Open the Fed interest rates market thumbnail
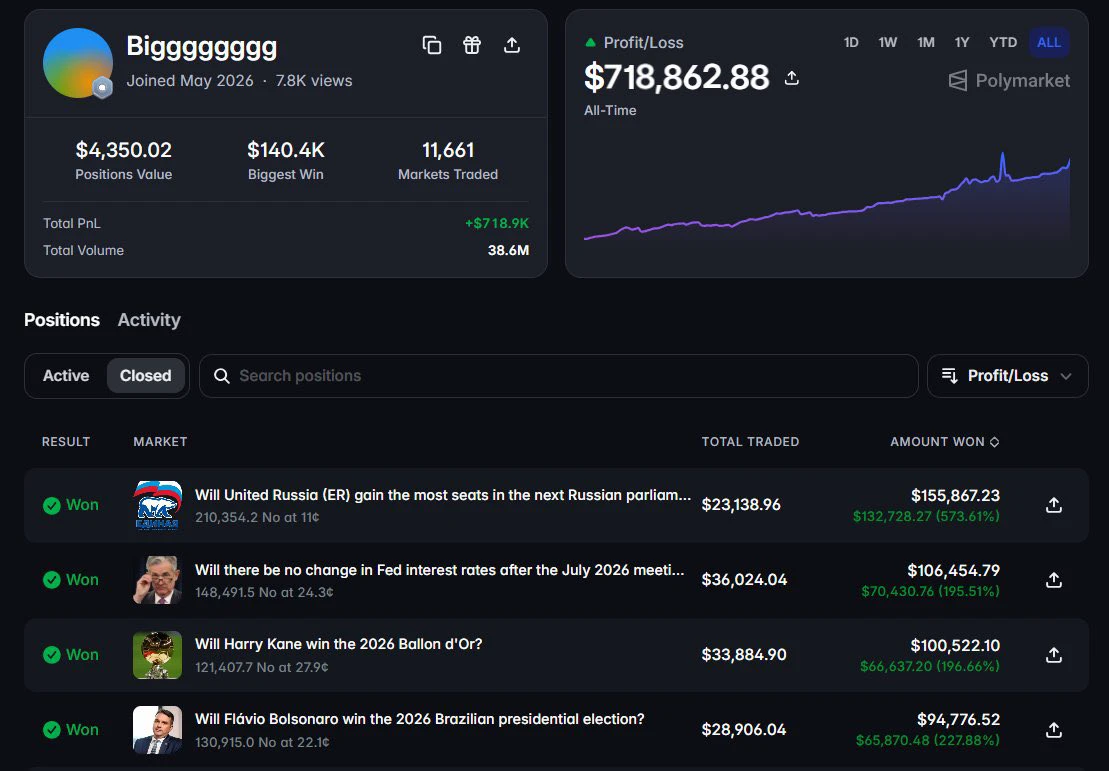1109x771 pixels. point(158,580)
